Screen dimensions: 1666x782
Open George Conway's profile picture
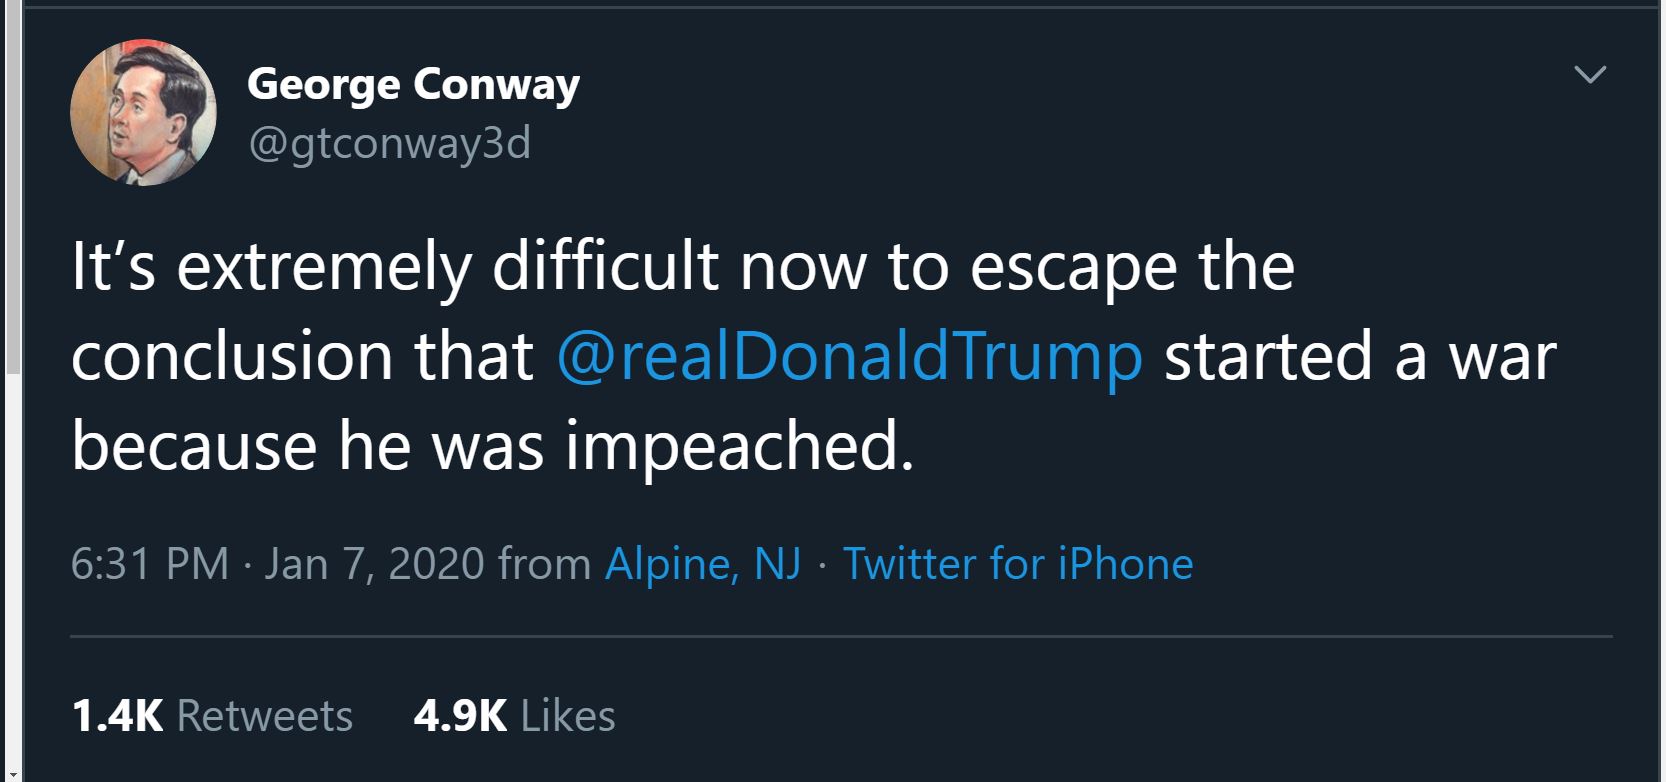[143, 112]
